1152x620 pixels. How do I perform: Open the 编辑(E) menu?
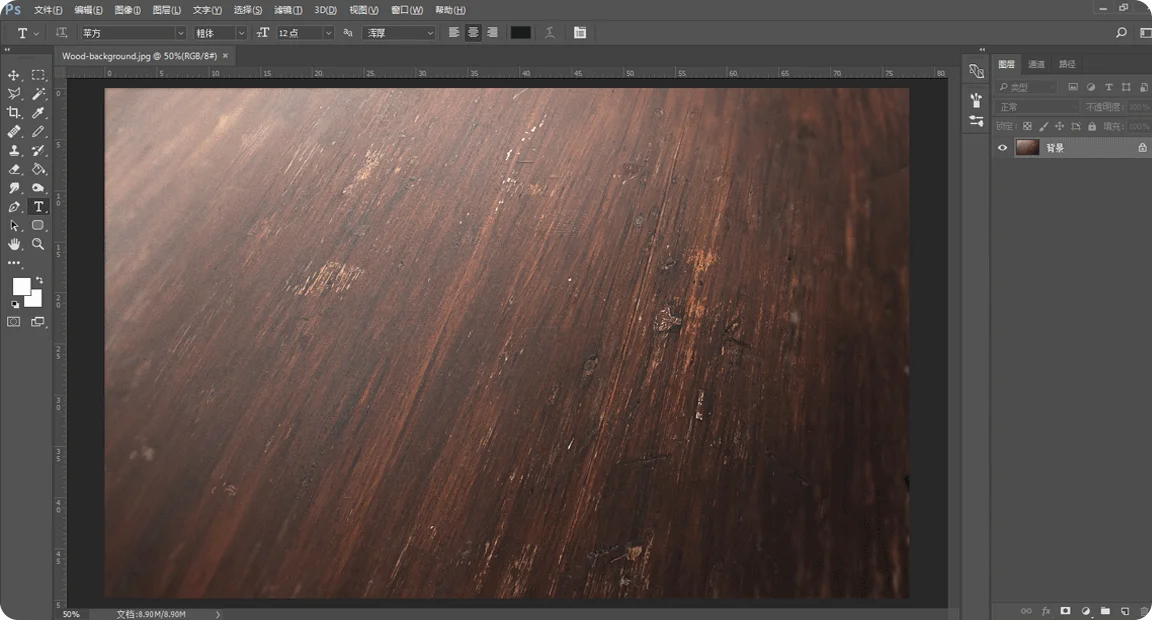[88, 10]
